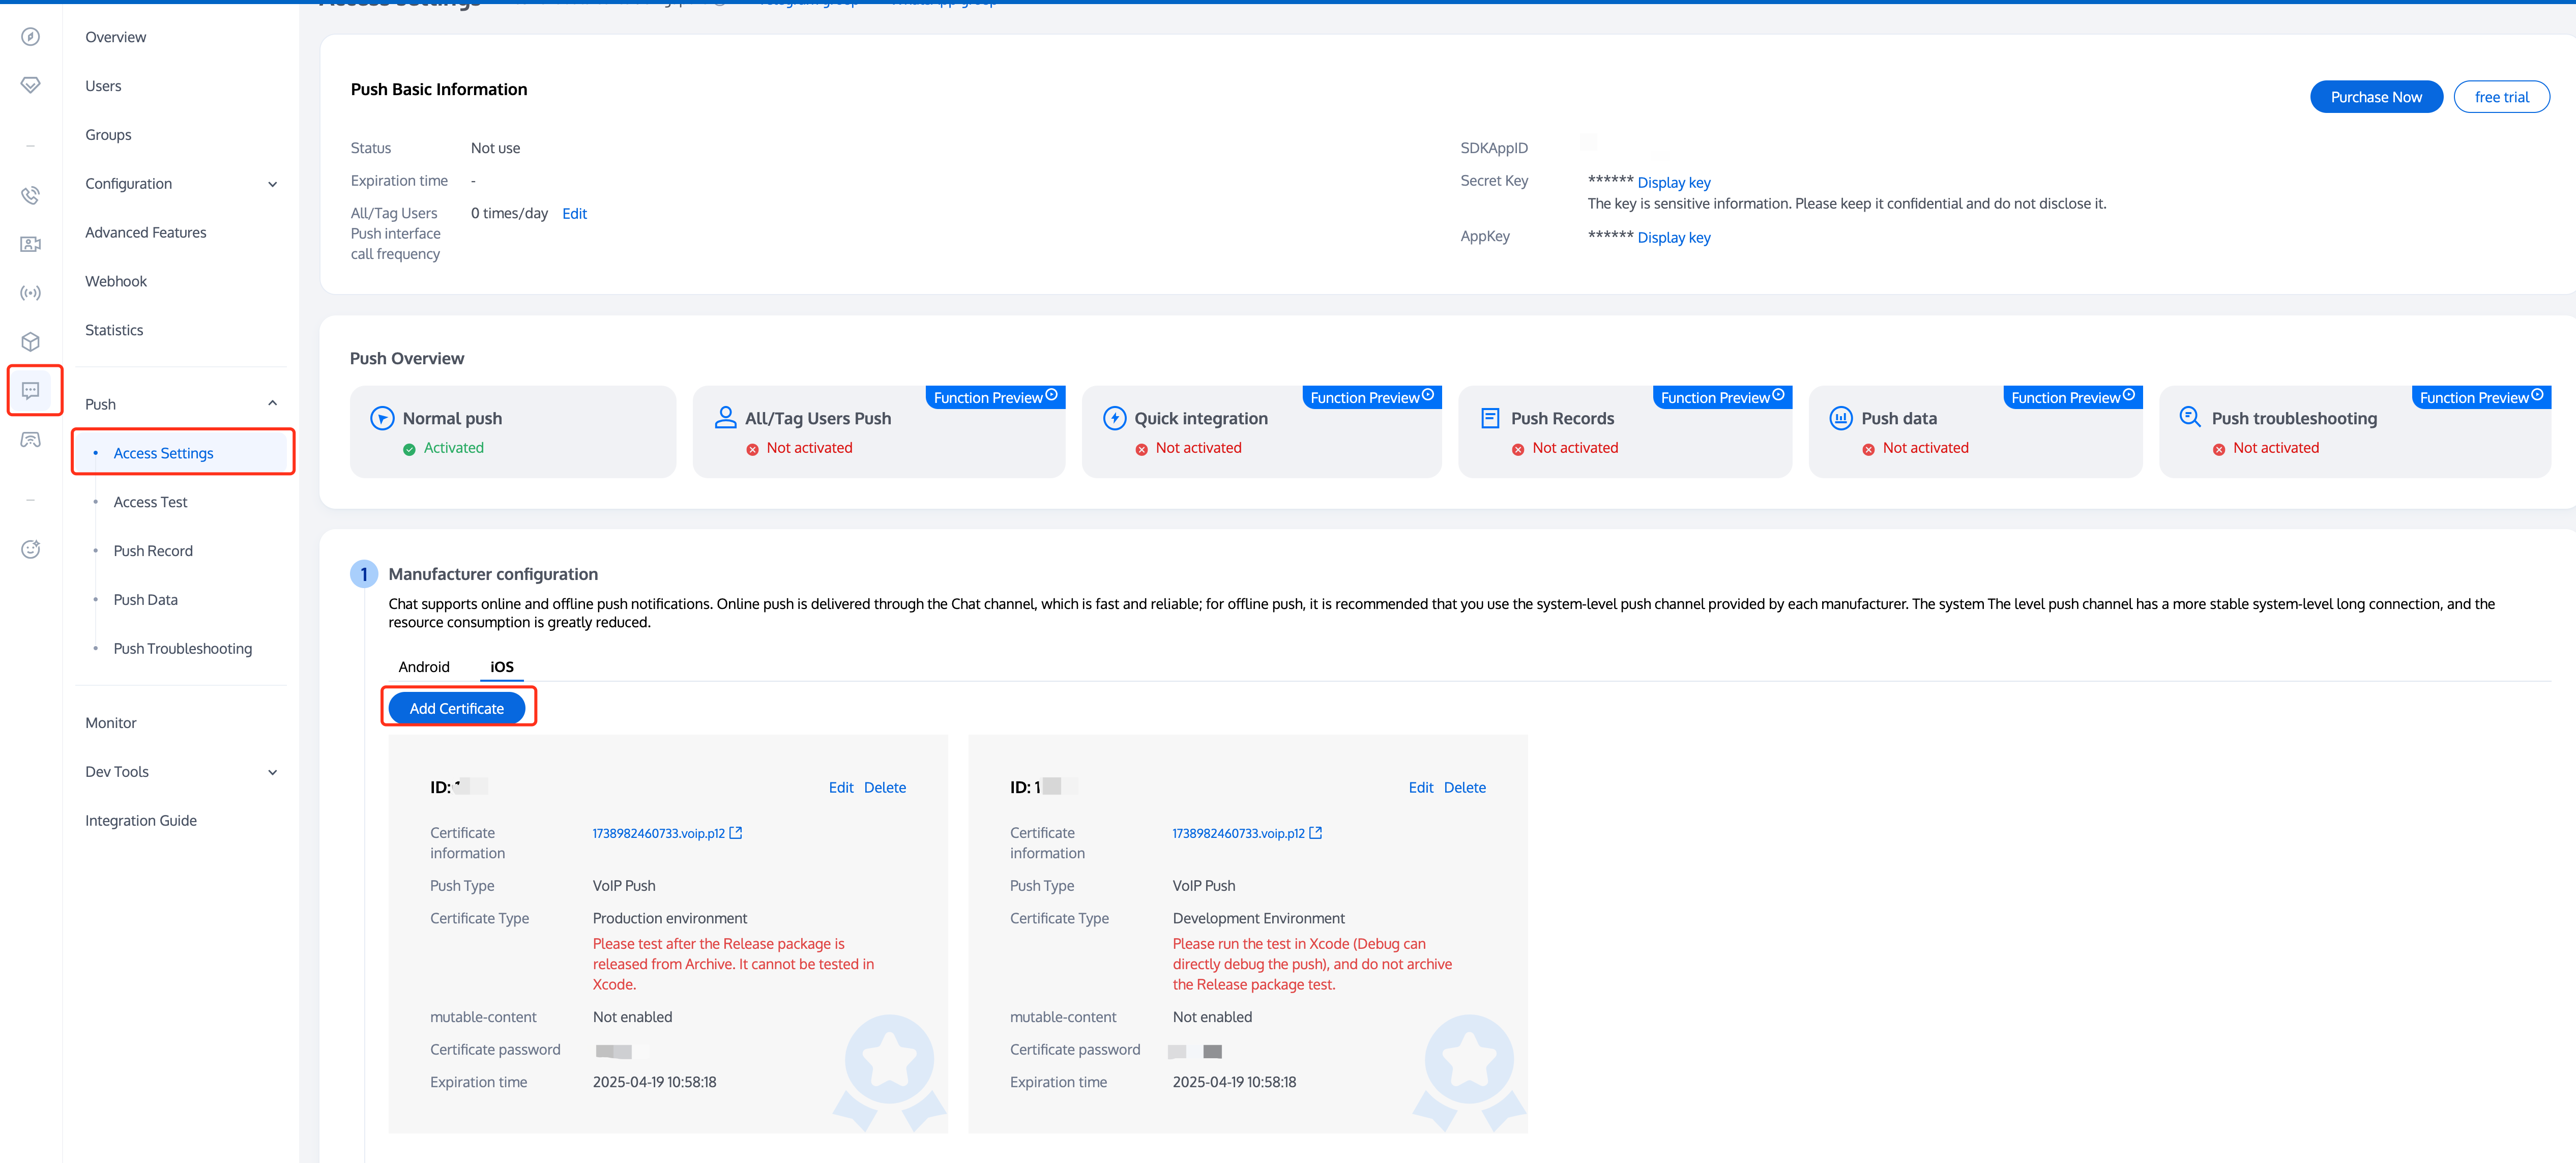Select the phone call product icon

(30, 195)
